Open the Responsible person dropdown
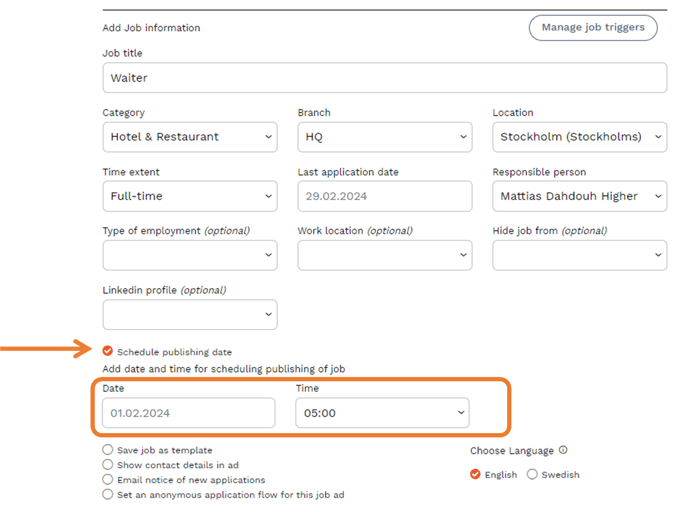 [579, 196]
